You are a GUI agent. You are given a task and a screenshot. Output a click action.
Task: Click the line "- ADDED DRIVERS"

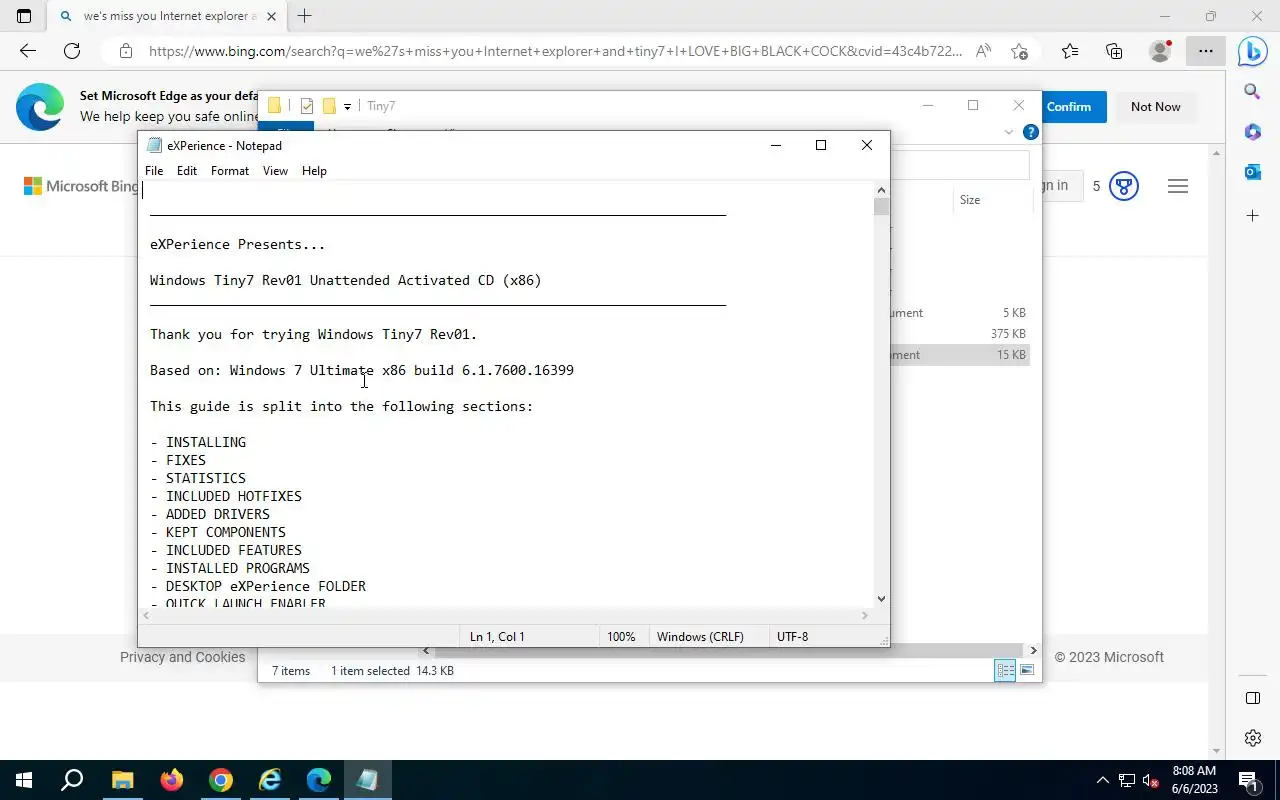pos(210,514)
